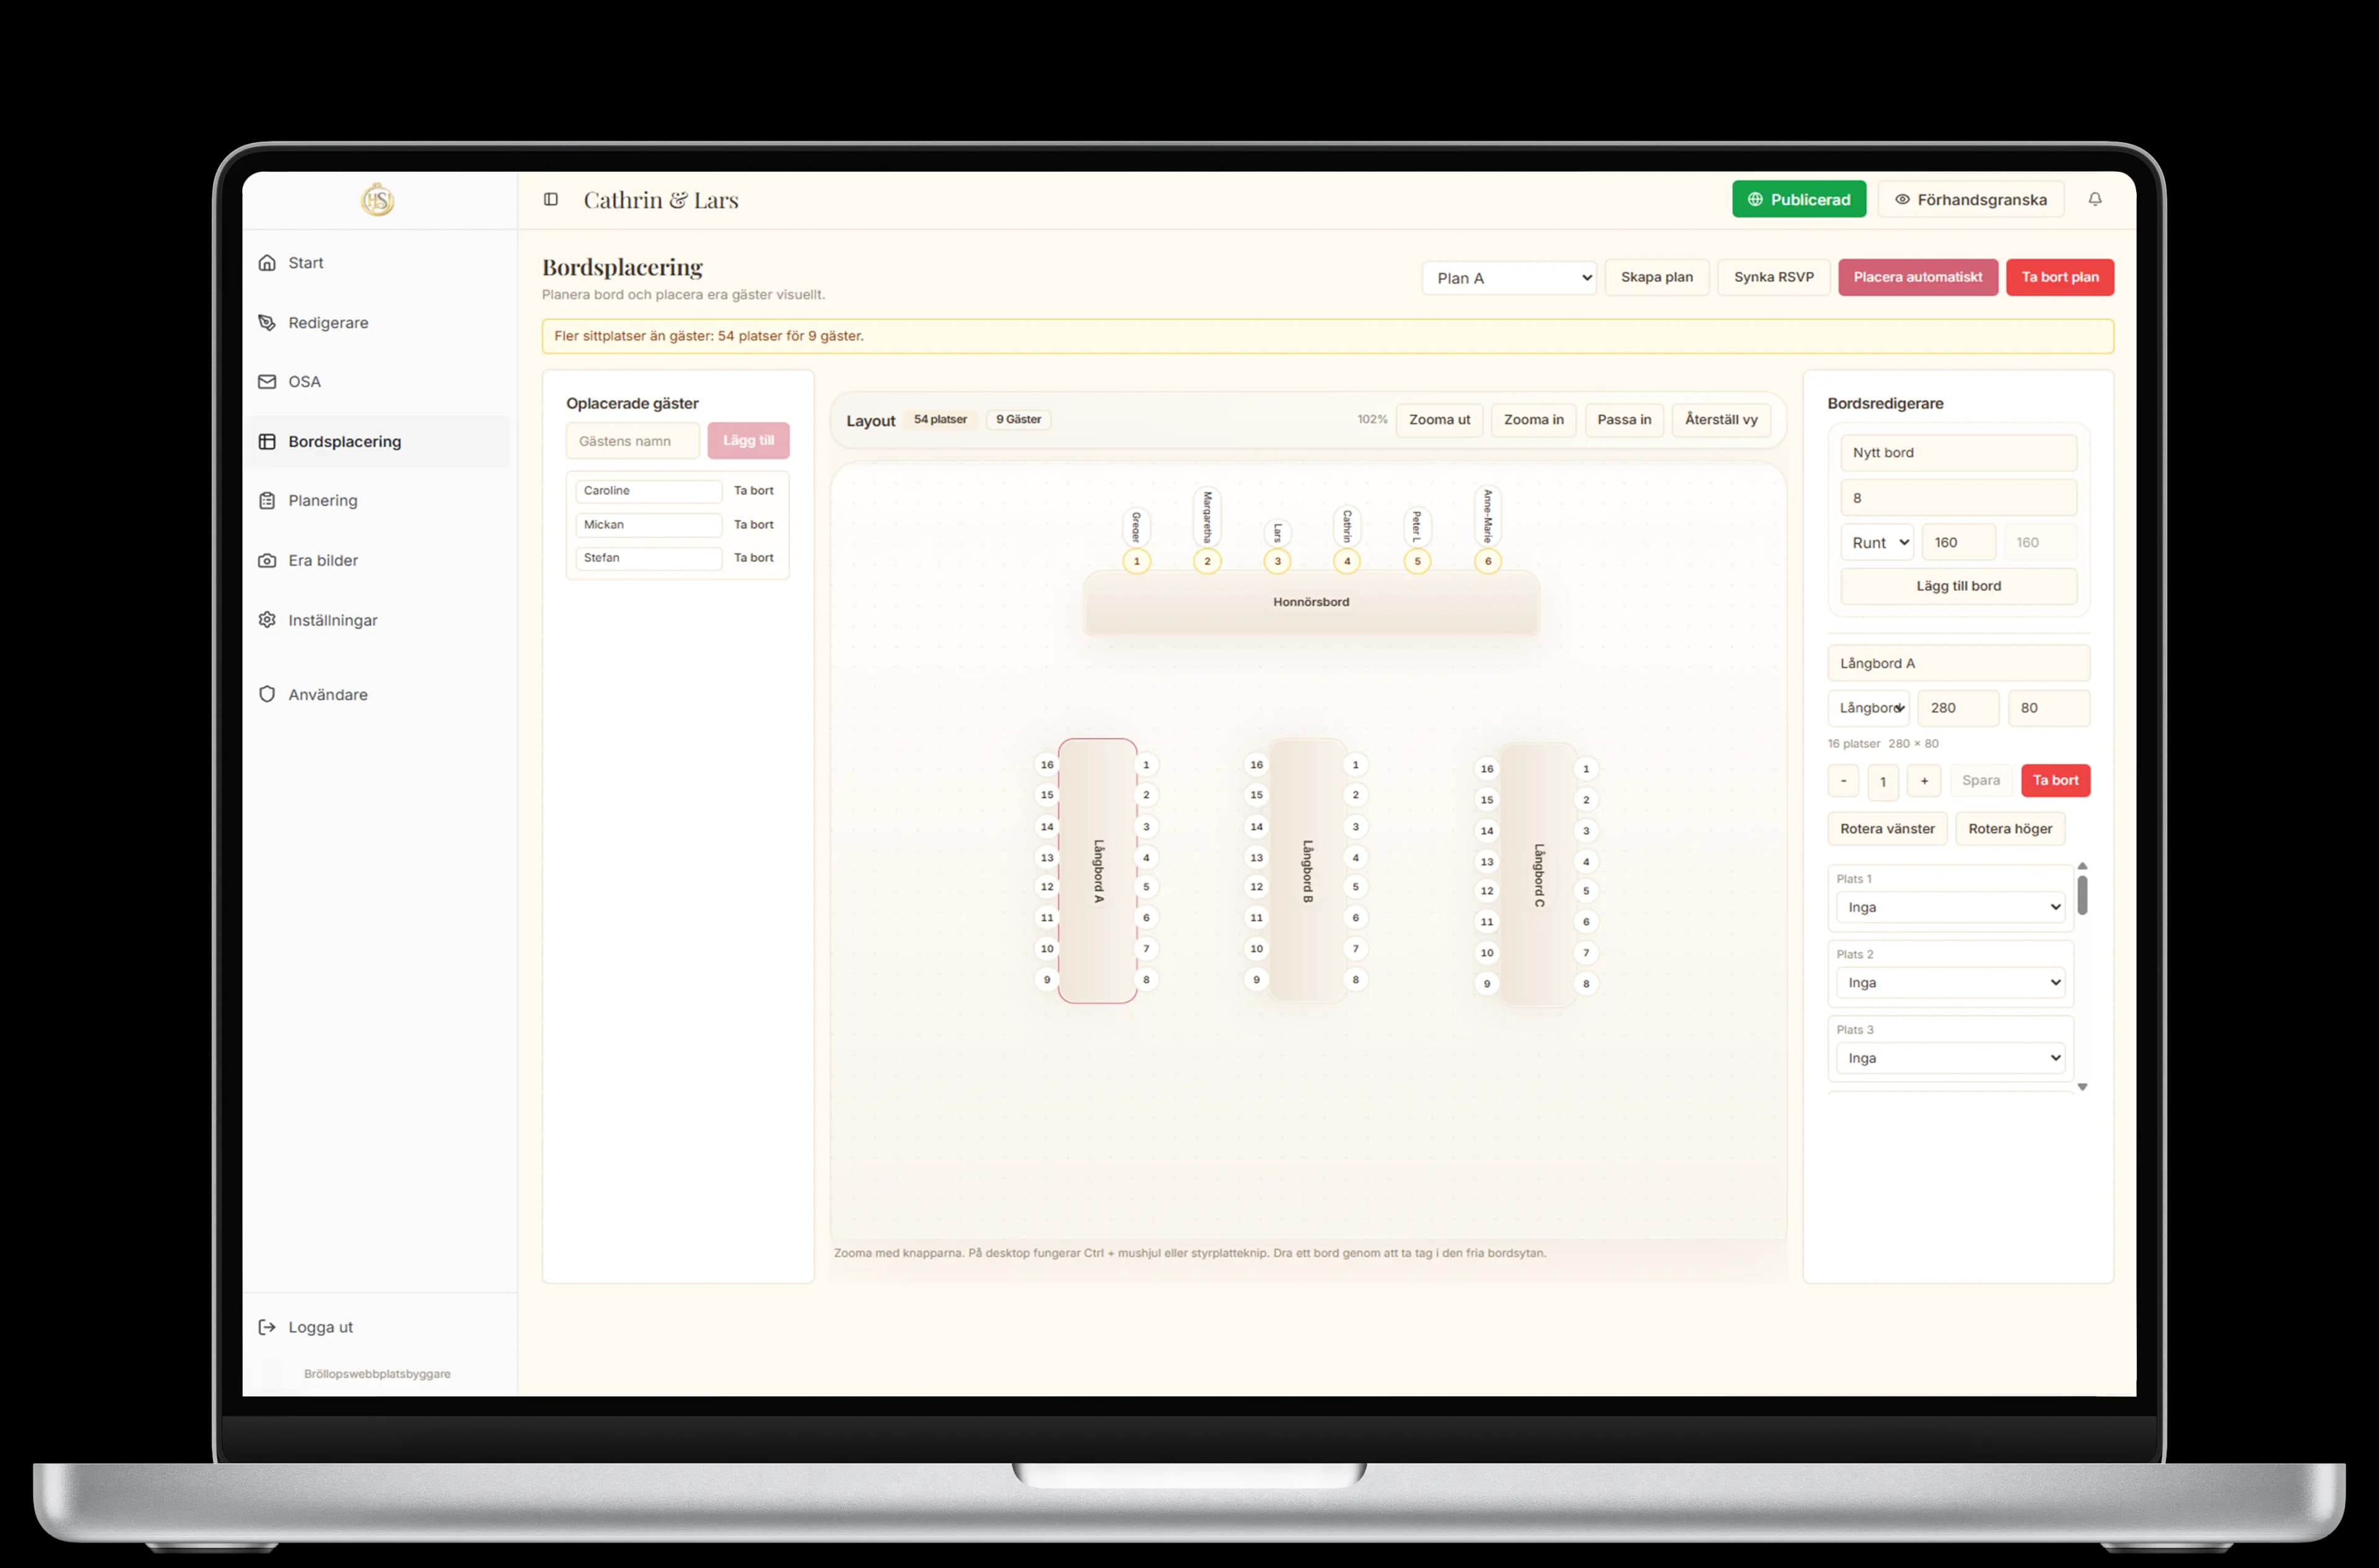2379x1568 pixels.
Task: Click Zooma in button
Action: (x=1533, y=420)
